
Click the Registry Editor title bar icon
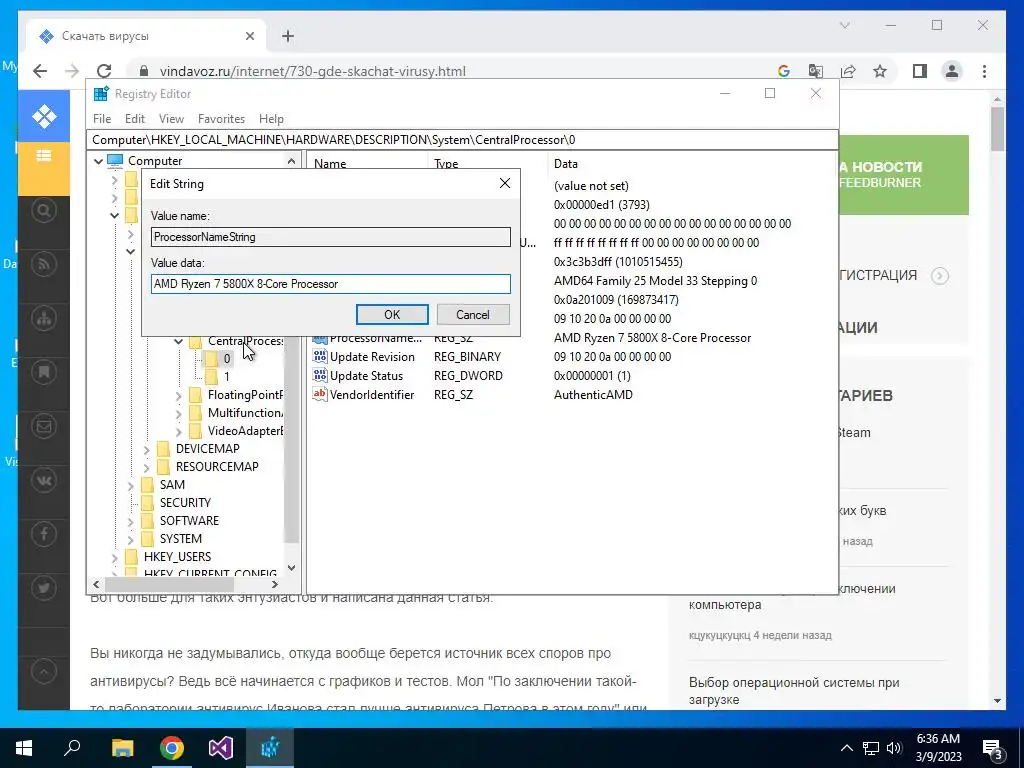point(101,93)
